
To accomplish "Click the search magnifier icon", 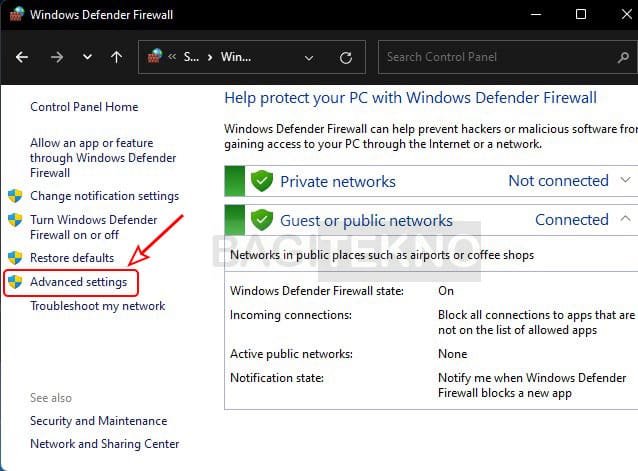I will point(623,57).
